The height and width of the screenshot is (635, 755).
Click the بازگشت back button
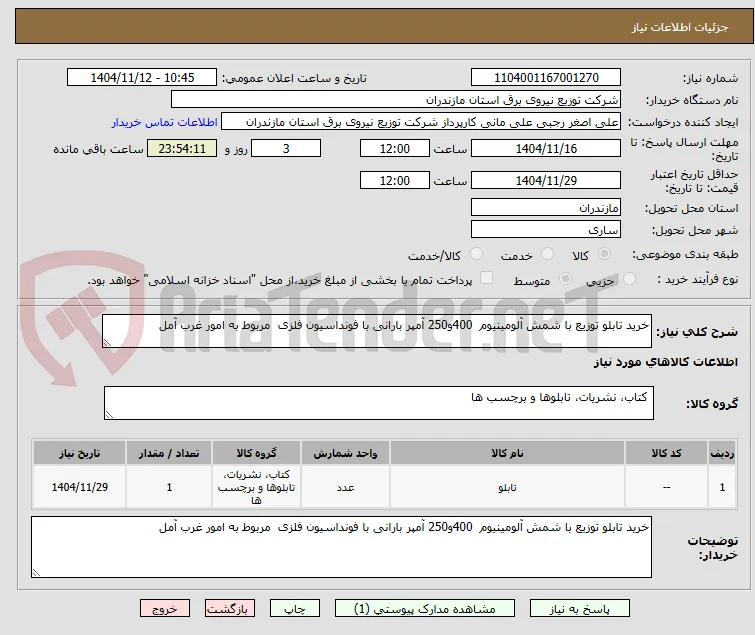230,609
